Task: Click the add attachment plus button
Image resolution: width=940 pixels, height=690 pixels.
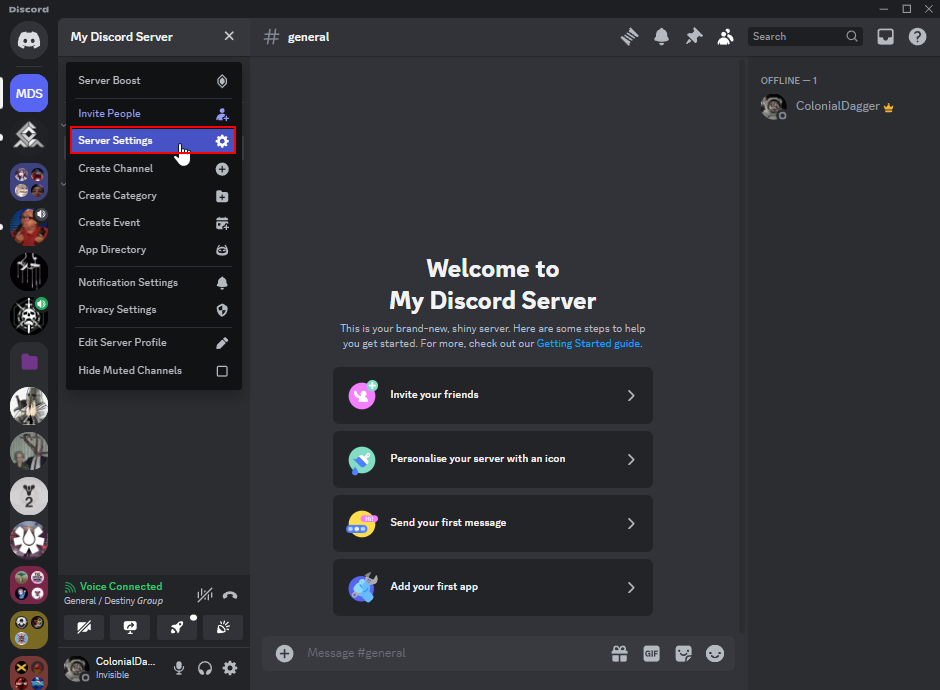Action: [x=284, y=653]
